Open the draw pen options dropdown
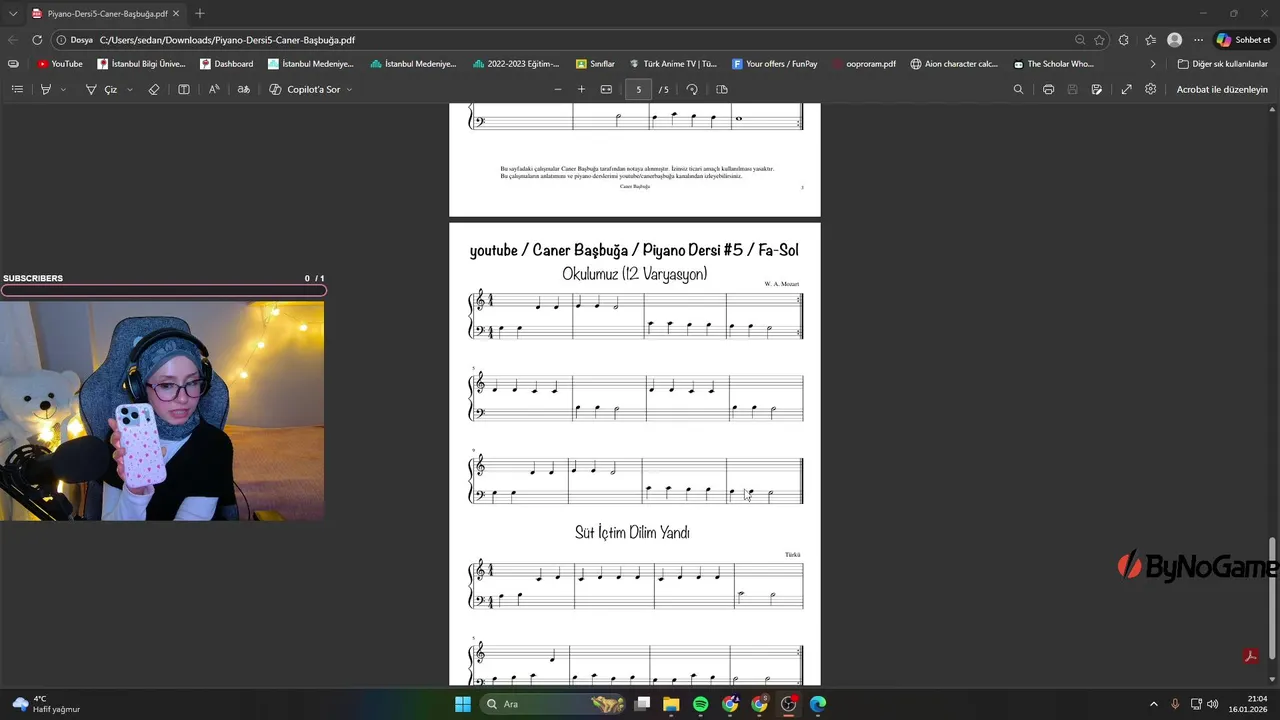This screenshot has height=720, width=1280. (129, 89)
